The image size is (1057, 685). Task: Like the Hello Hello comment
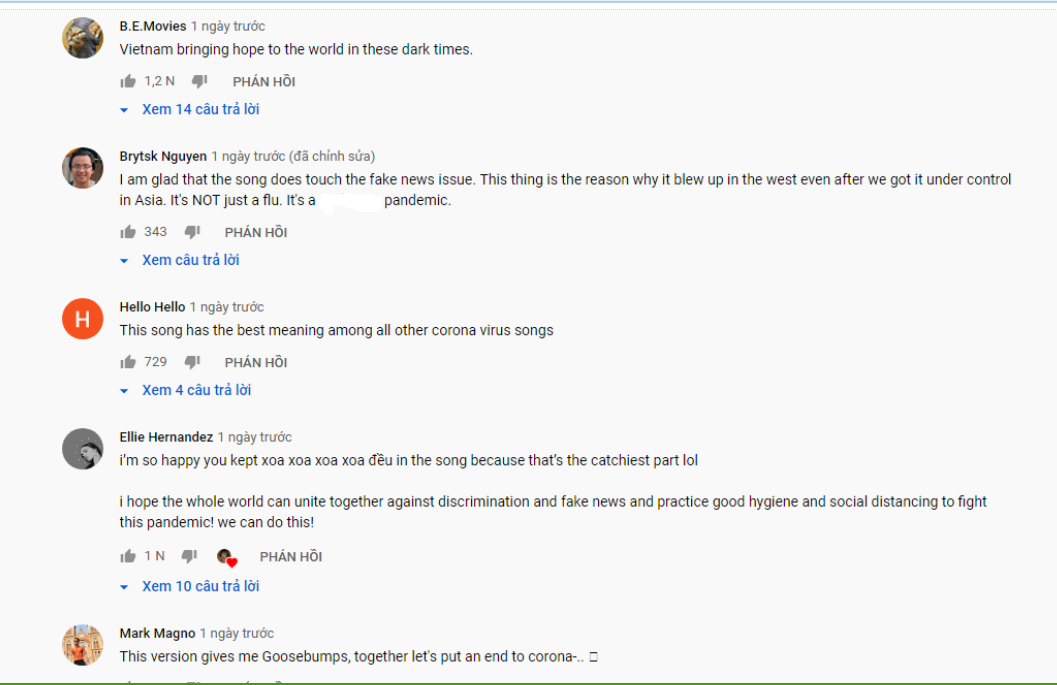point(127,362)
